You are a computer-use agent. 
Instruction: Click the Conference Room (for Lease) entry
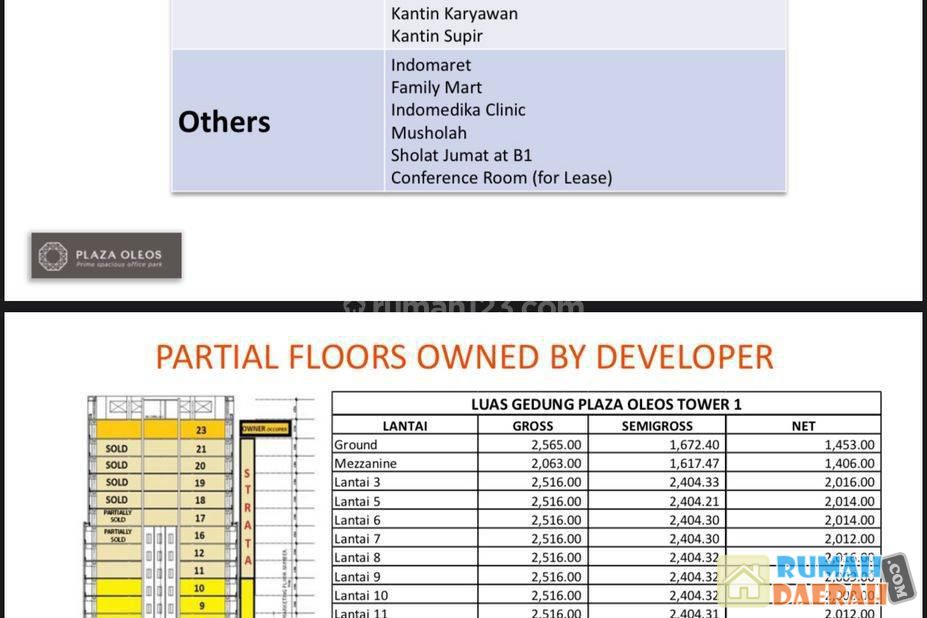pyautogui.click(x=501, y=178)
